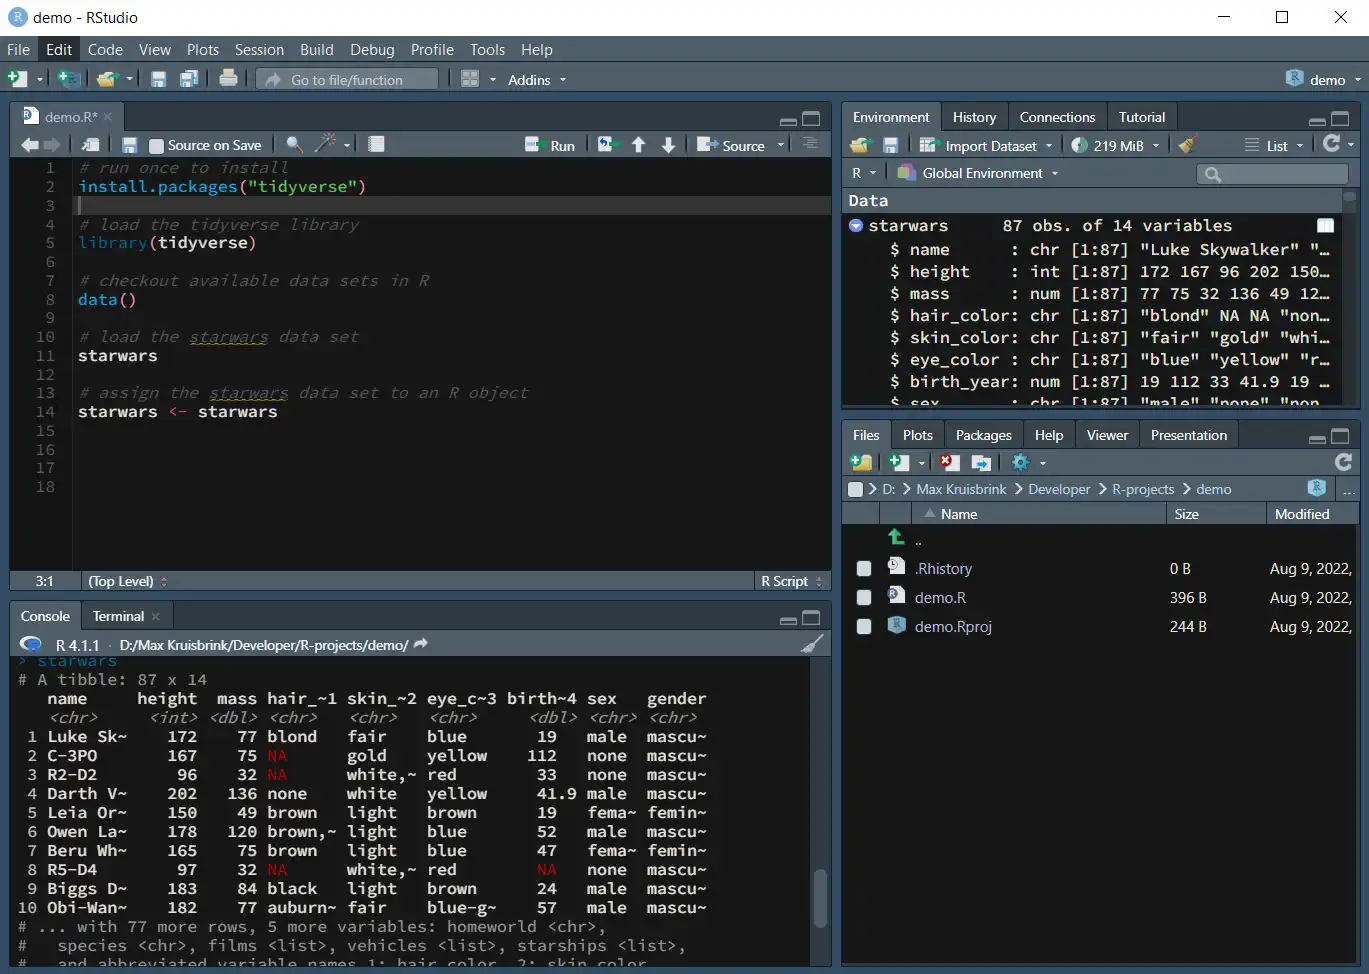
Task: Create a new project via toolbar icon
Action: point(68,79)
